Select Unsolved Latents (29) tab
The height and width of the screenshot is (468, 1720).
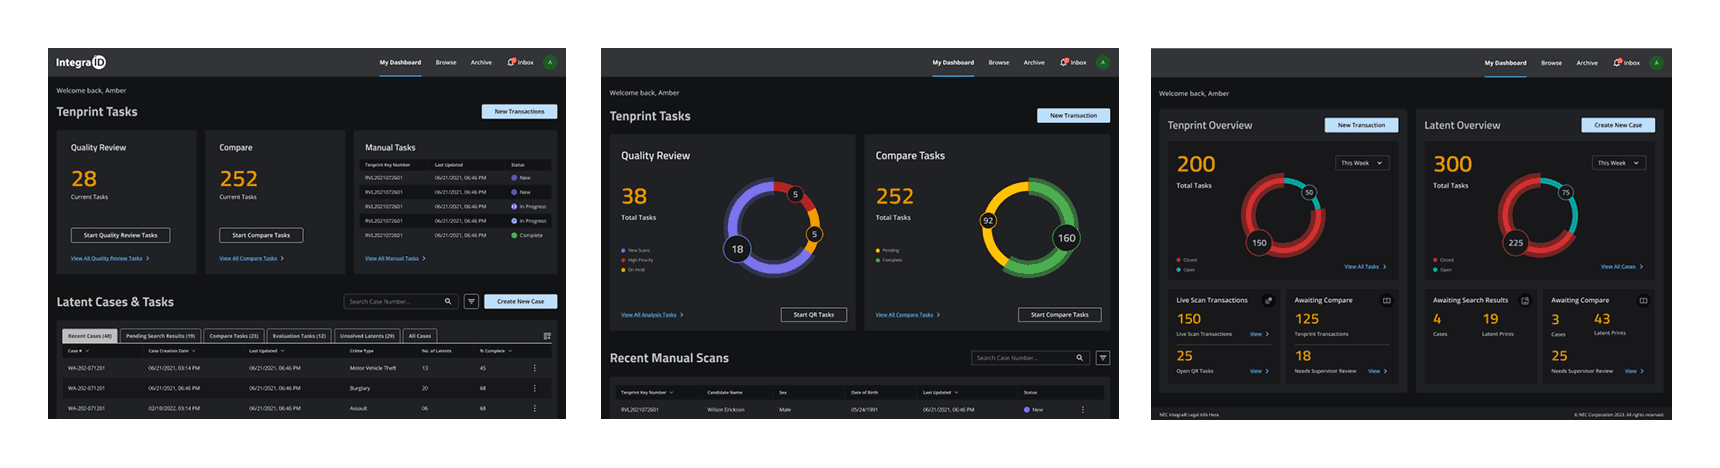click(367, 336)
